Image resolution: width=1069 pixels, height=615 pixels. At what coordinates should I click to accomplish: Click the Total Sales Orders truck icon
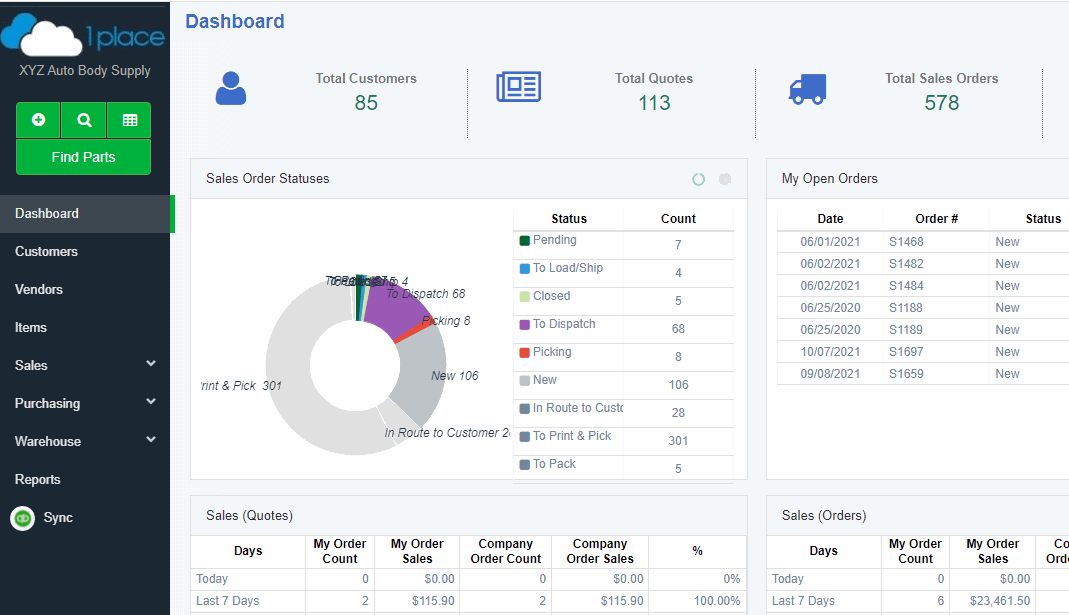pos(807,90)
